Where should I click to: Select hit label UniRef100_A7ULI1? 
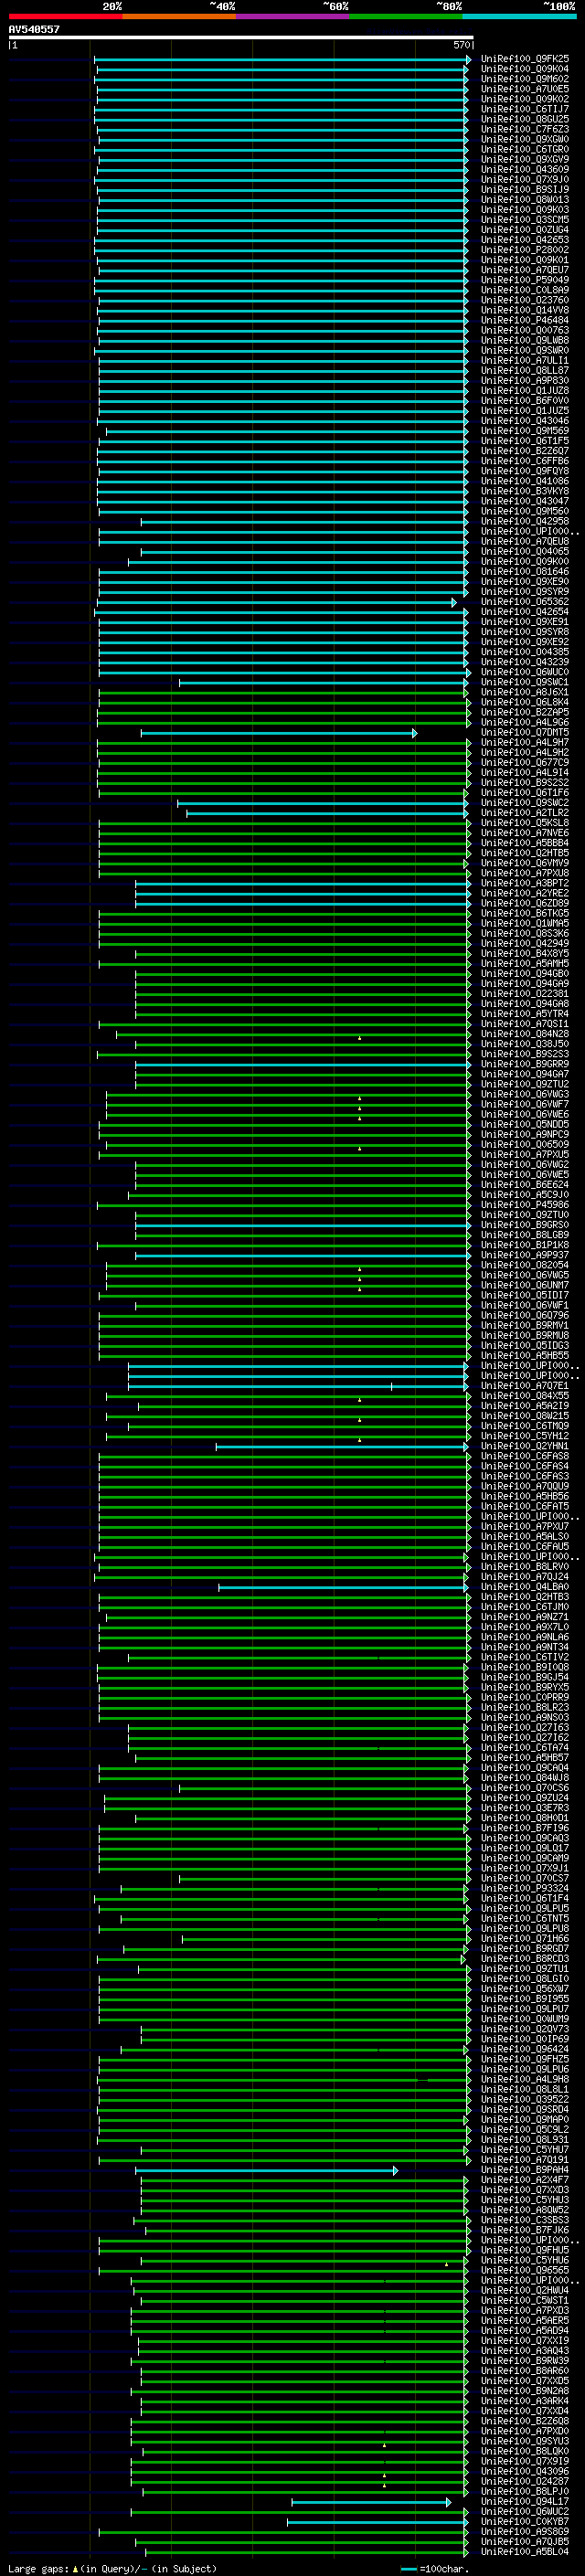tap(525, 360)
